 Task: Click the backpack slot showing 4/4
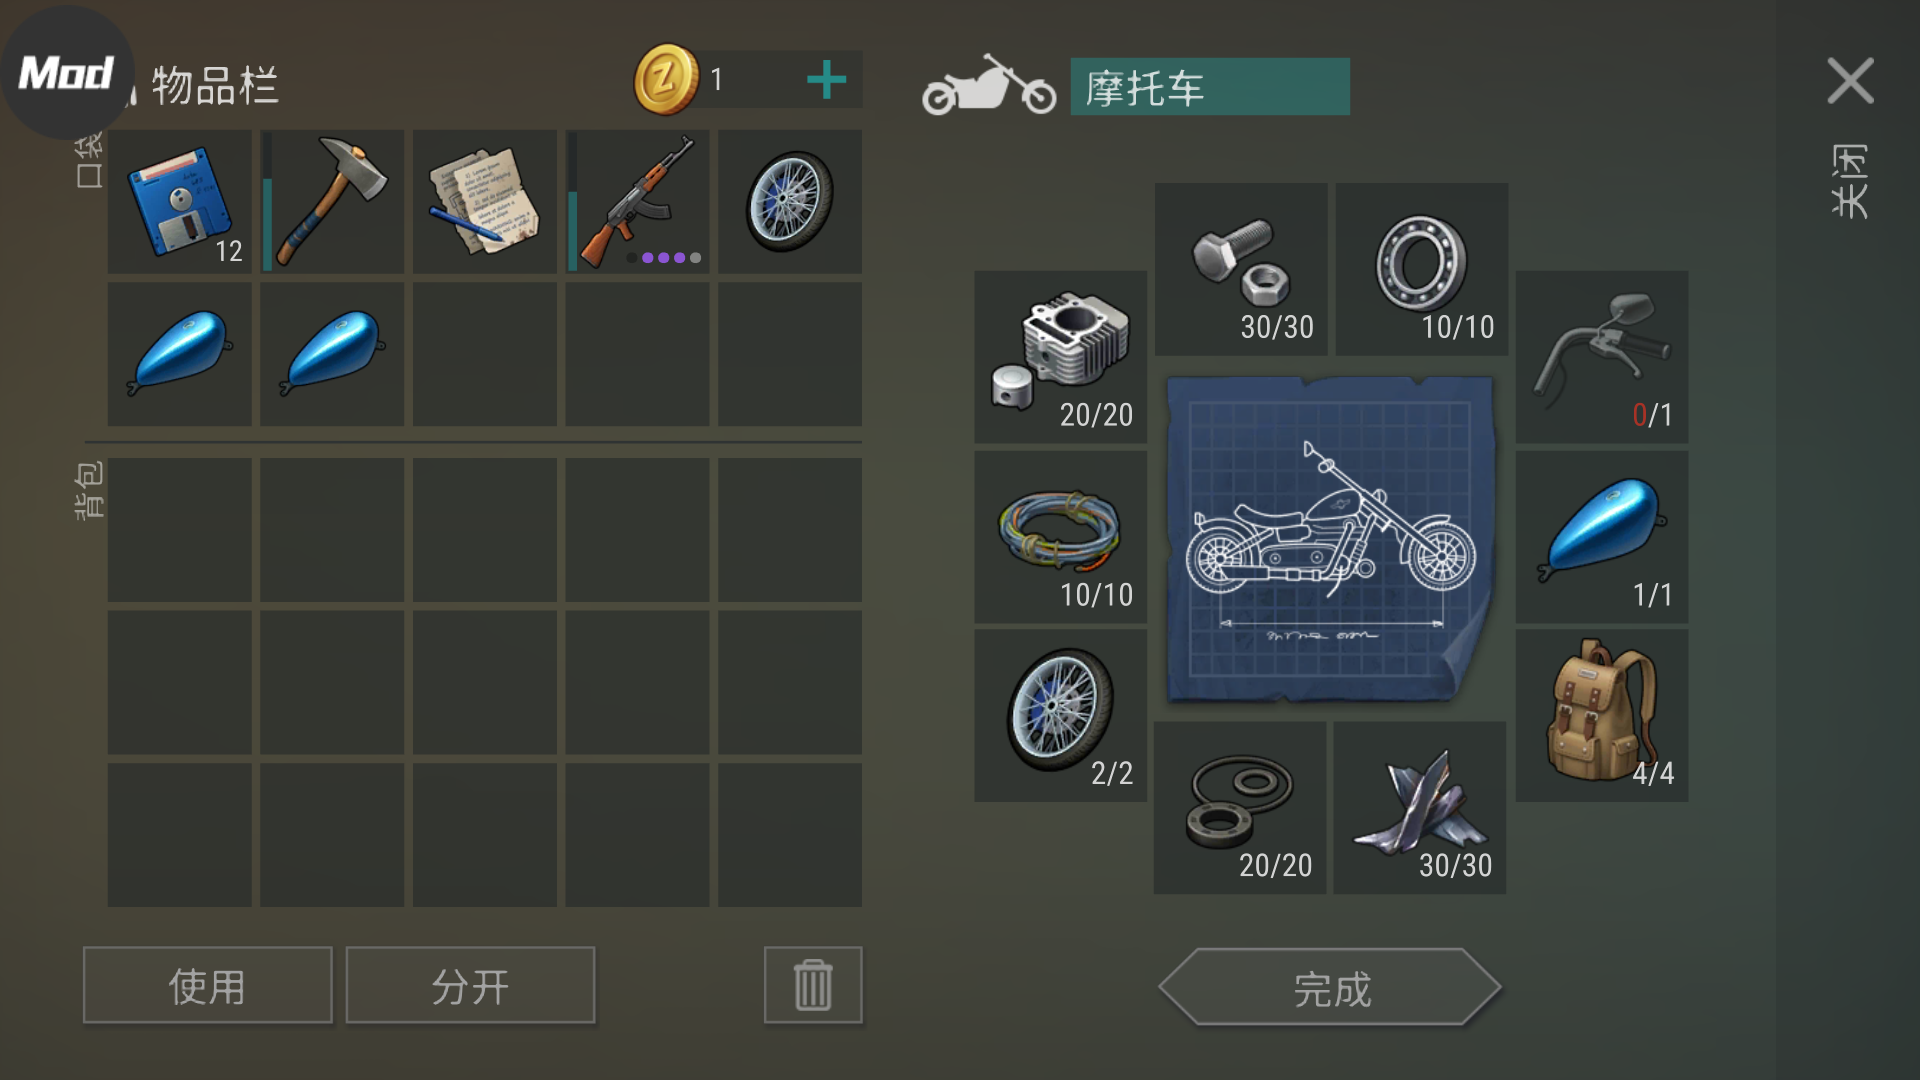pos(1602,715)
